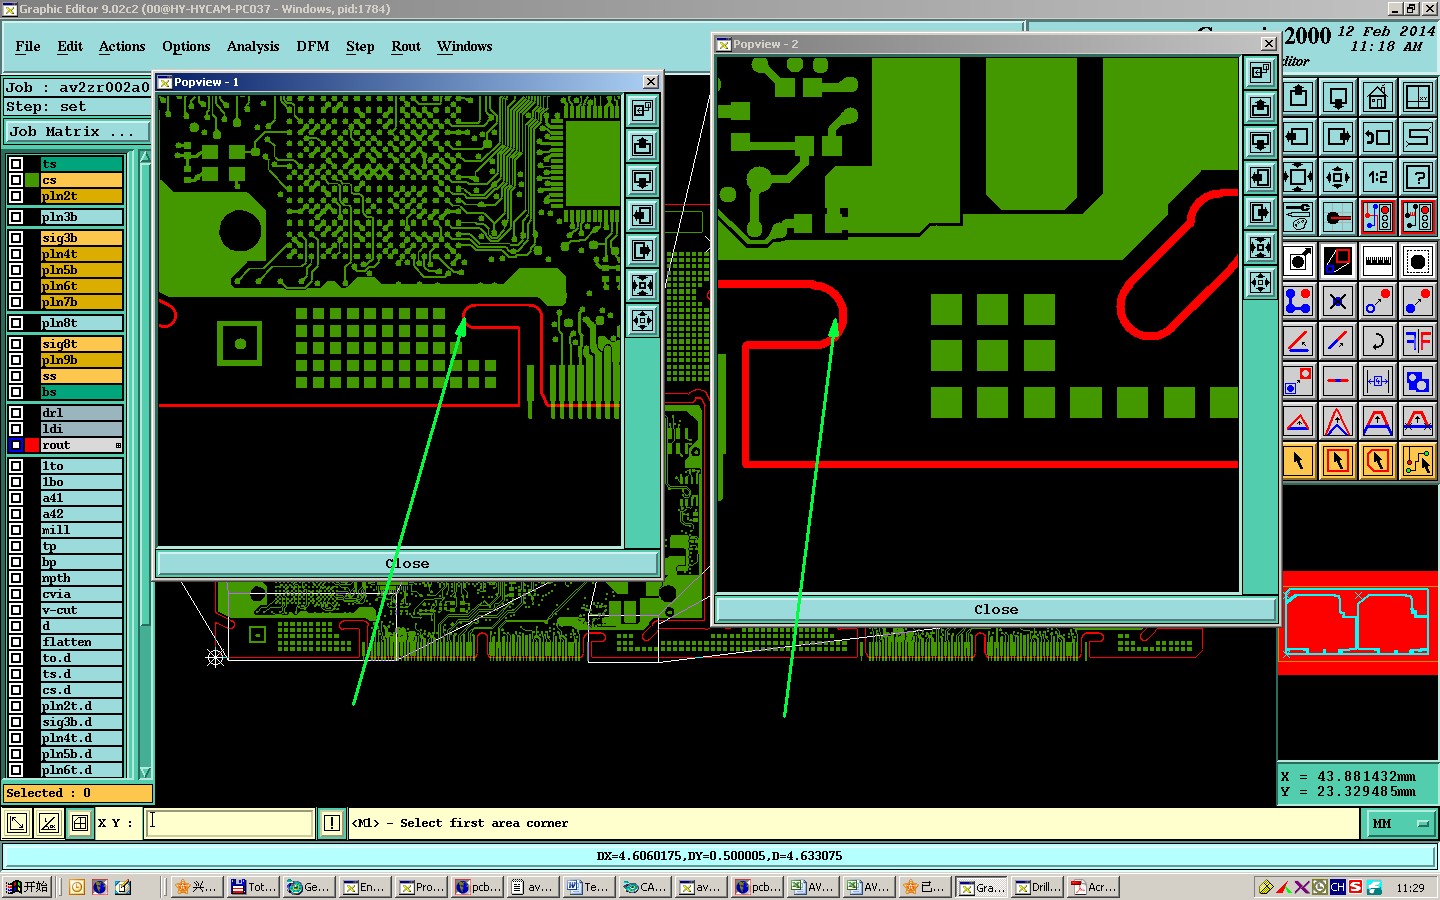Viewport: 1440px width, 900px height.
Task: Select the plain arrow select pointer icon
Action: coord(1298,461)
